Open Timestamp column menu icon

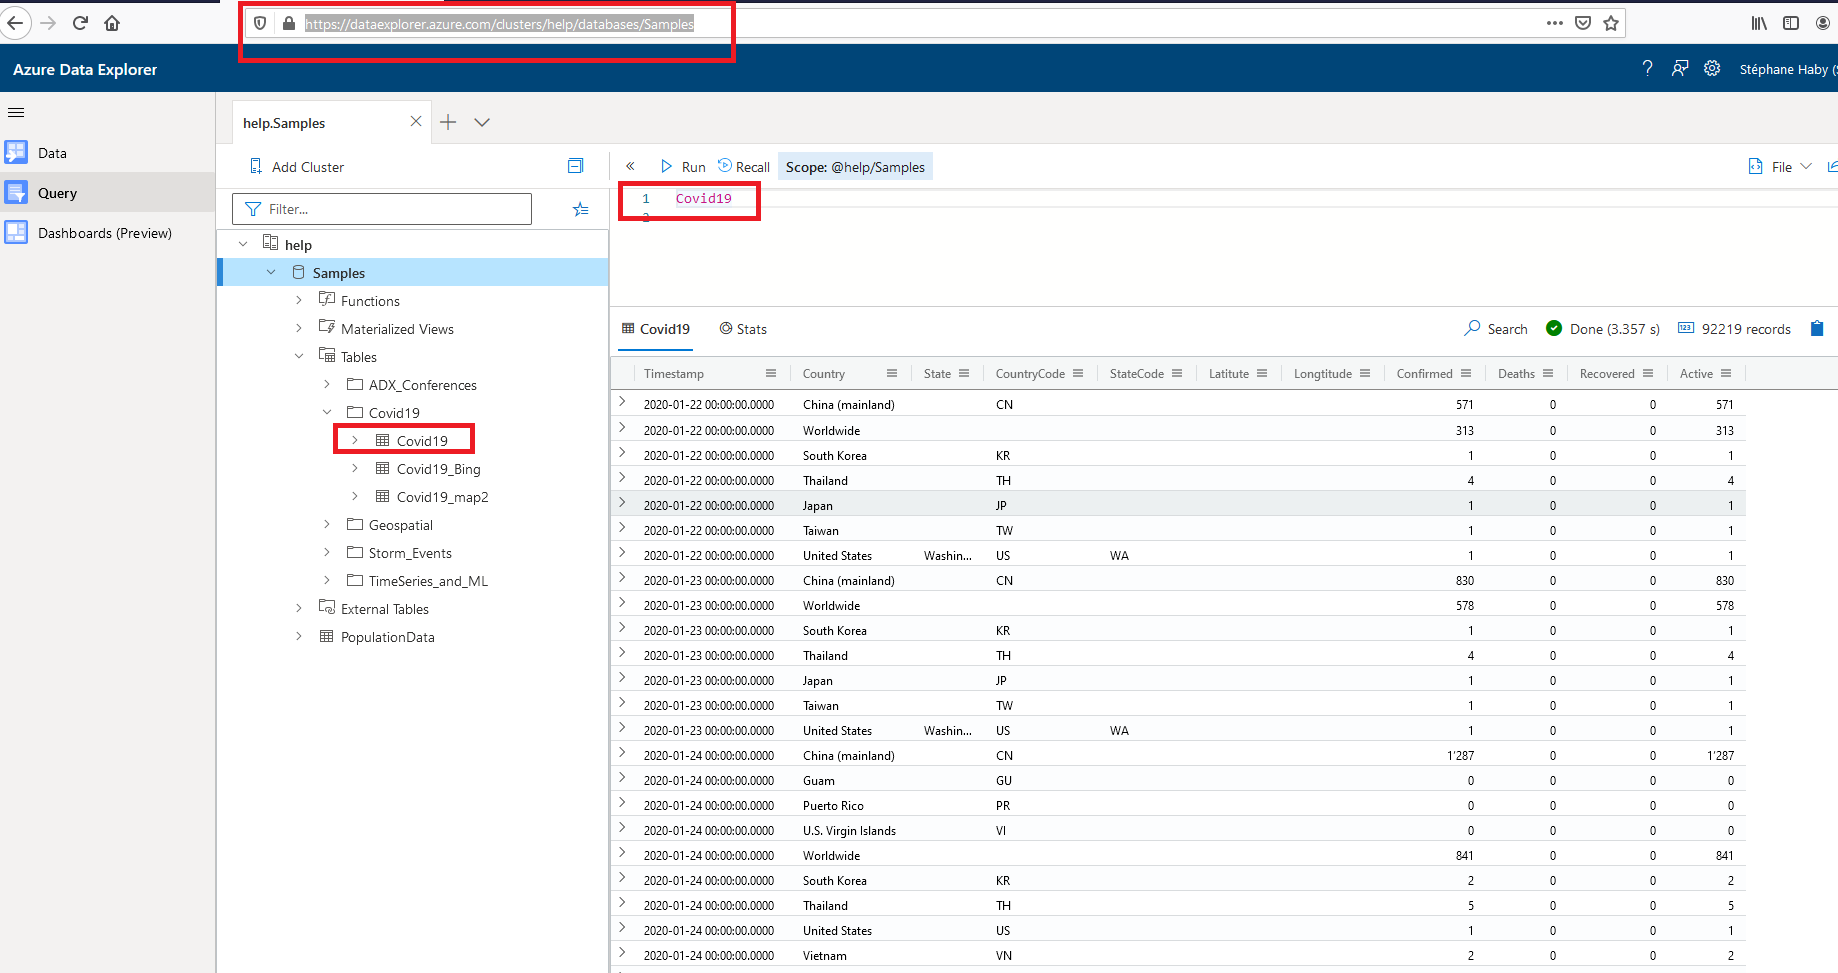click(x=771, y=373)
